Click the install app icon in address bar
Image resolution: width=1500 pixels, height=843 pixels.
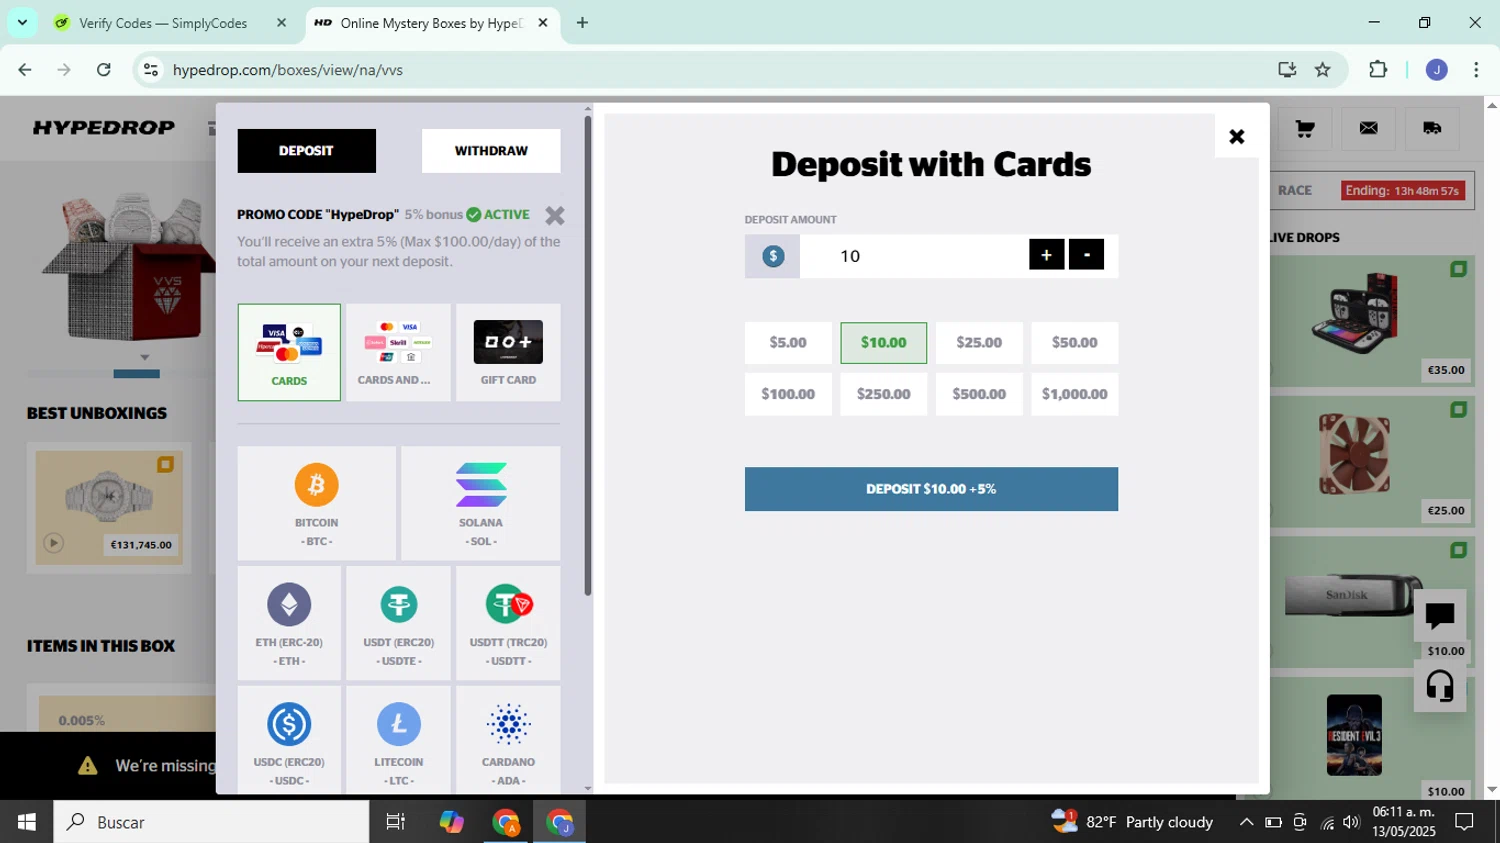pos(1287,70)
